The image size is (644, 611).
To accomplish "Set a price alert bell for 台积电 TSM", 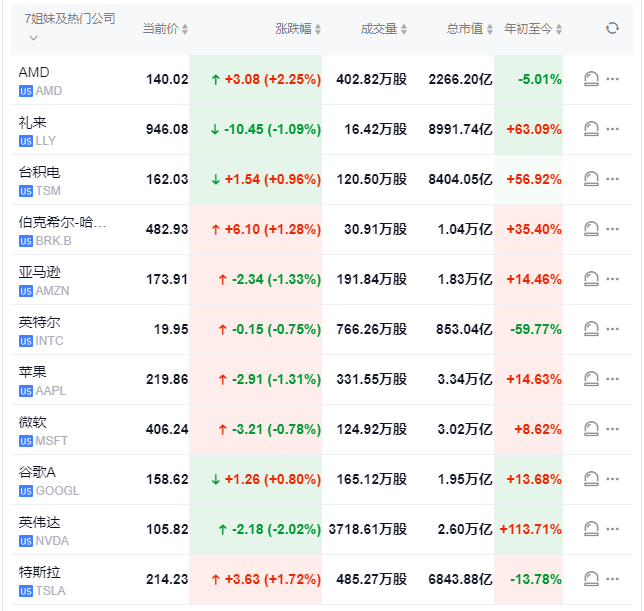I will [591, 179].
